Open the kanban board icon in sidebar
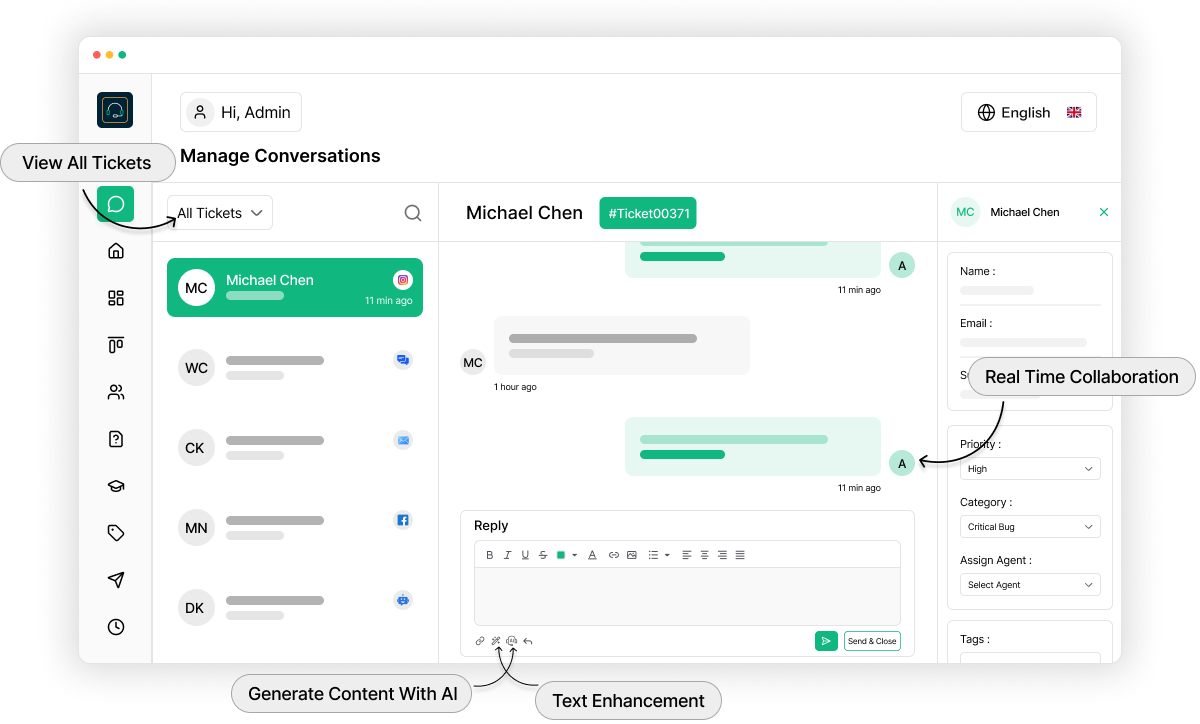 pos(116,345)
